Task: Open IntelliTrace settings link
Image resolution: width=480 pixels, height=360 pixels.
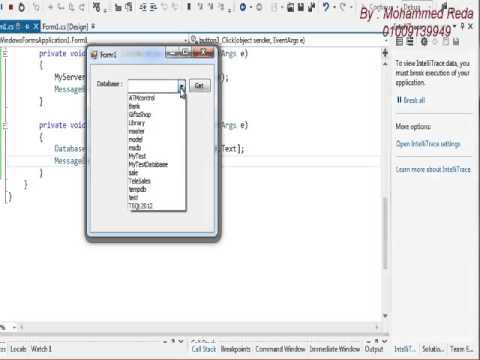Action: (x=428, y=144)
